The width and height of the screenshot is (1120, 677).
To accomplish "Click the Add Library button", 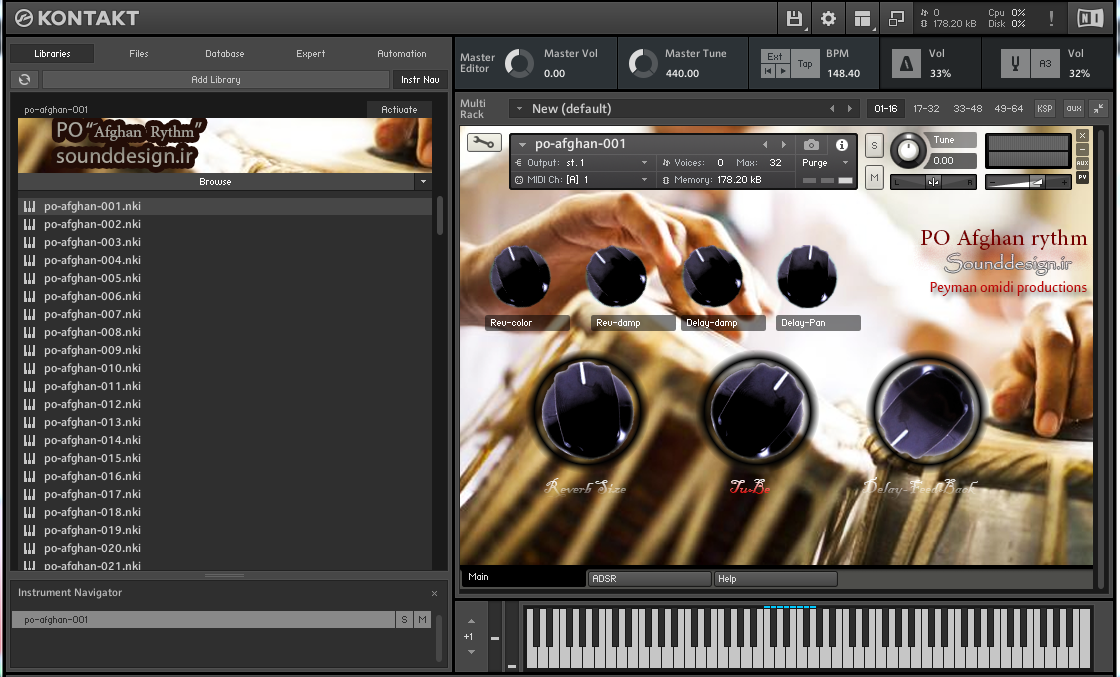I will point(216,79).
